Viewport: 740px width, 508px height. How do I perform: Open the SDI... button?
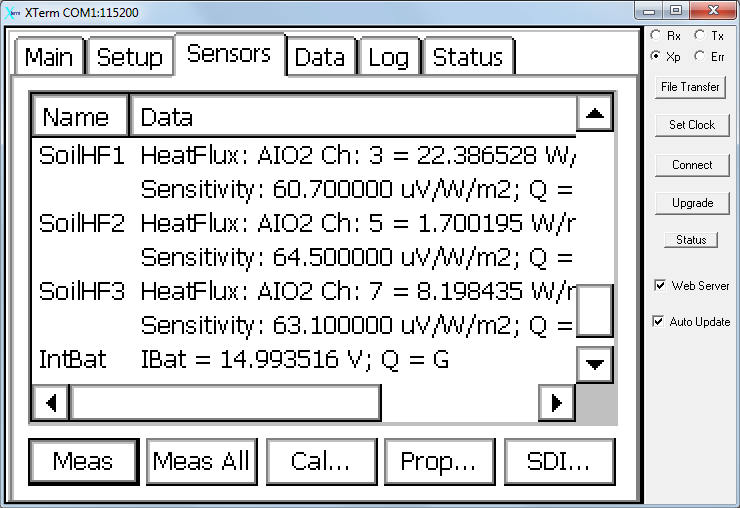(559, 461)
